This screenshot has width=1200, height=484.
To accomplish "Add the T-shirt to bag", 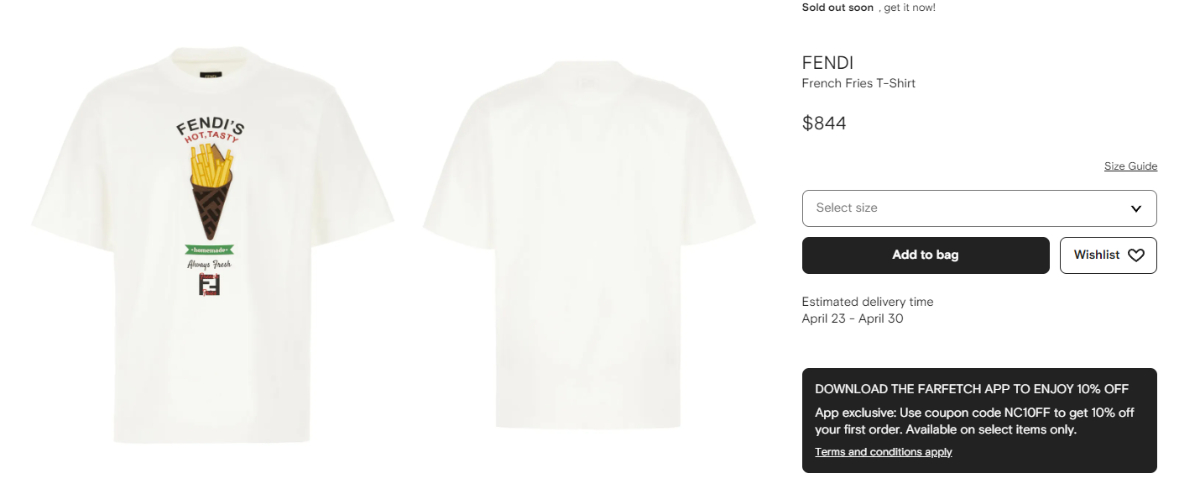I will tap(925, 255).
